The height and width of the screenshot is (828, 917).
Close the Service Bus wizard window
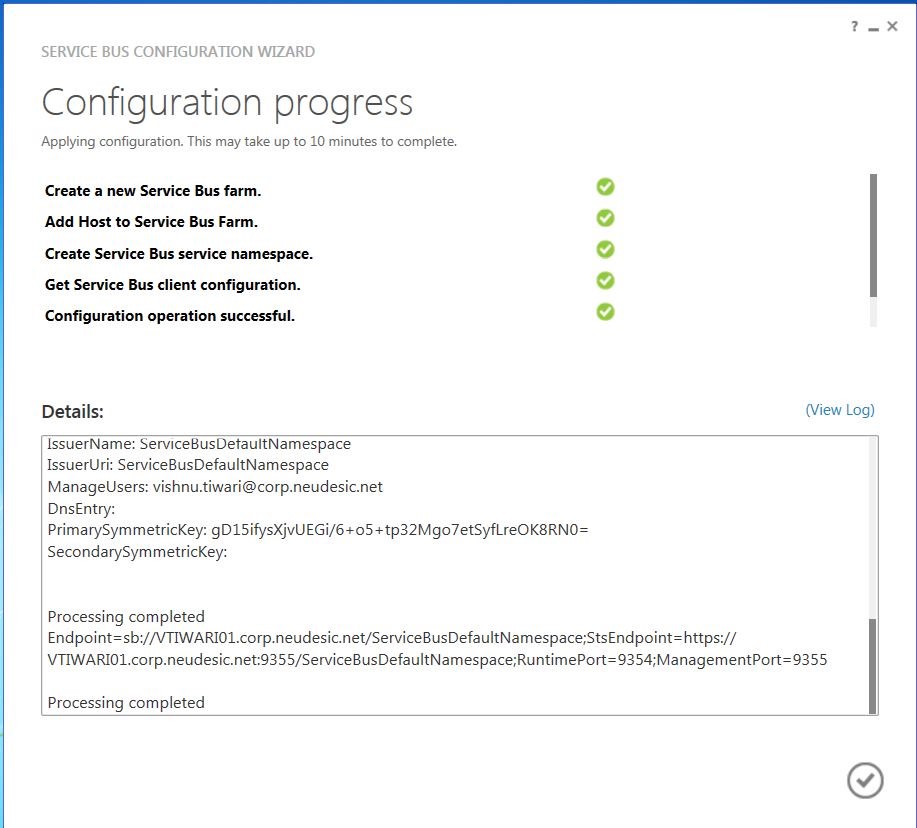tap(892, 26)
